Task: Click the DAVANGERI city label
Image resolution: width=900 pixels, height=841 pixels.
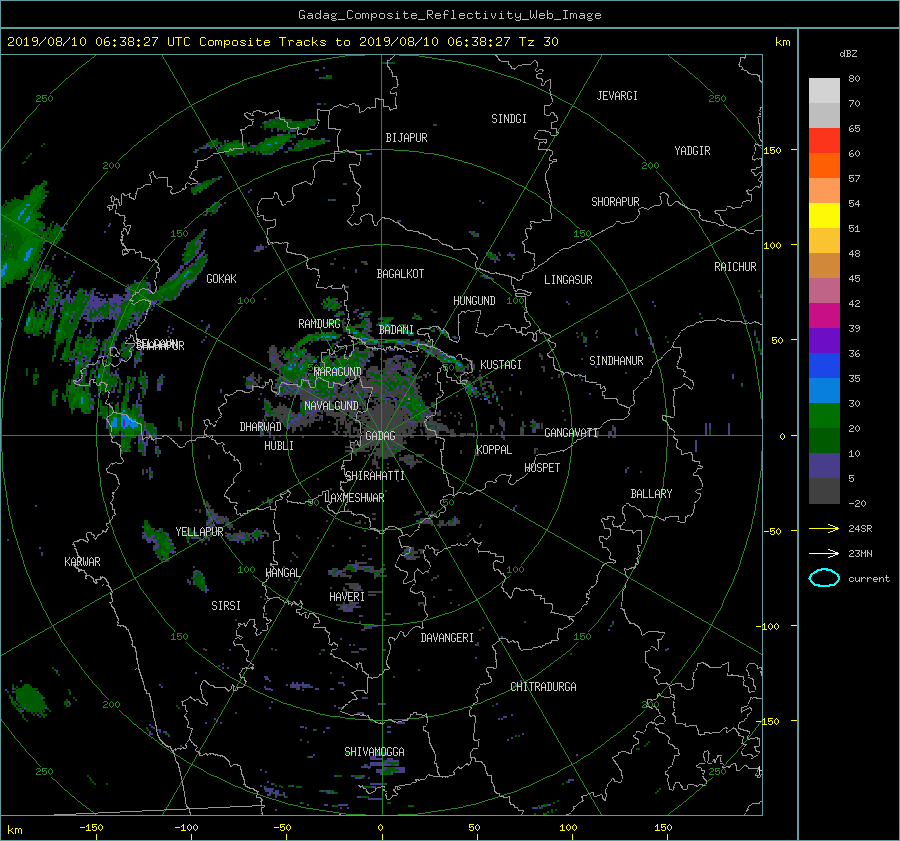Action: coord(447,638)
